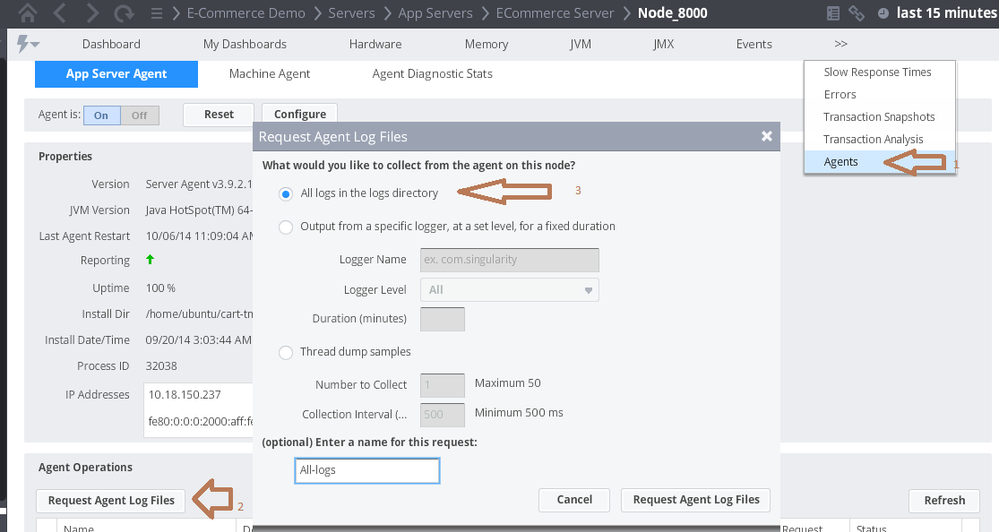
Task: Switch to the Machine Agent tab
Action: pyautogui.click(x=269, y=74)
